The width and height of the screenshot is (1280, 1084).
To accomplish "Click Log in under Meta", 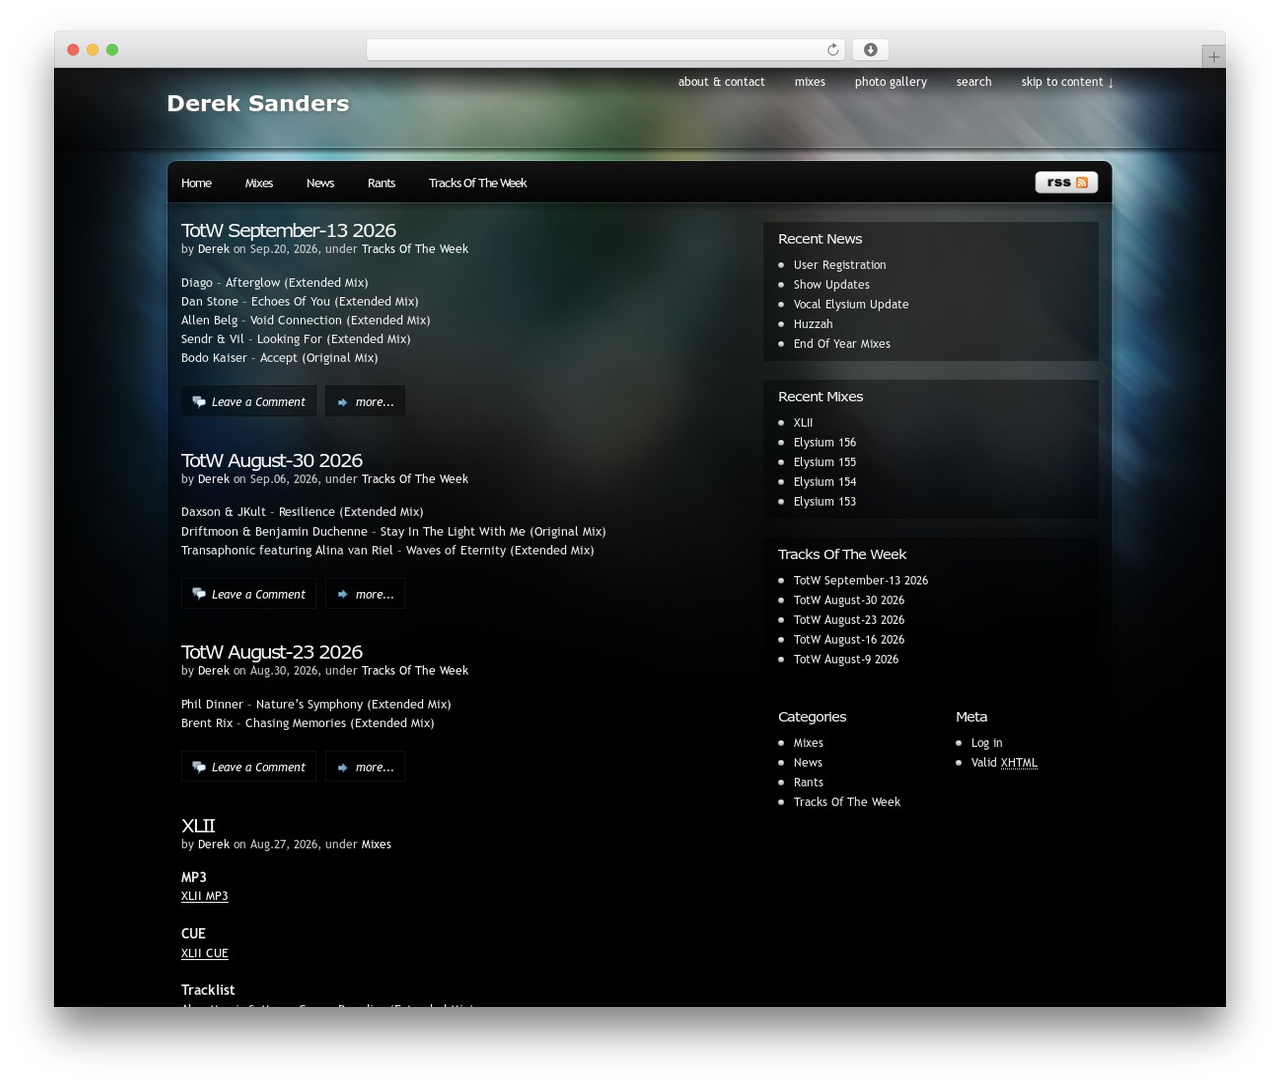I will (987, 743).
